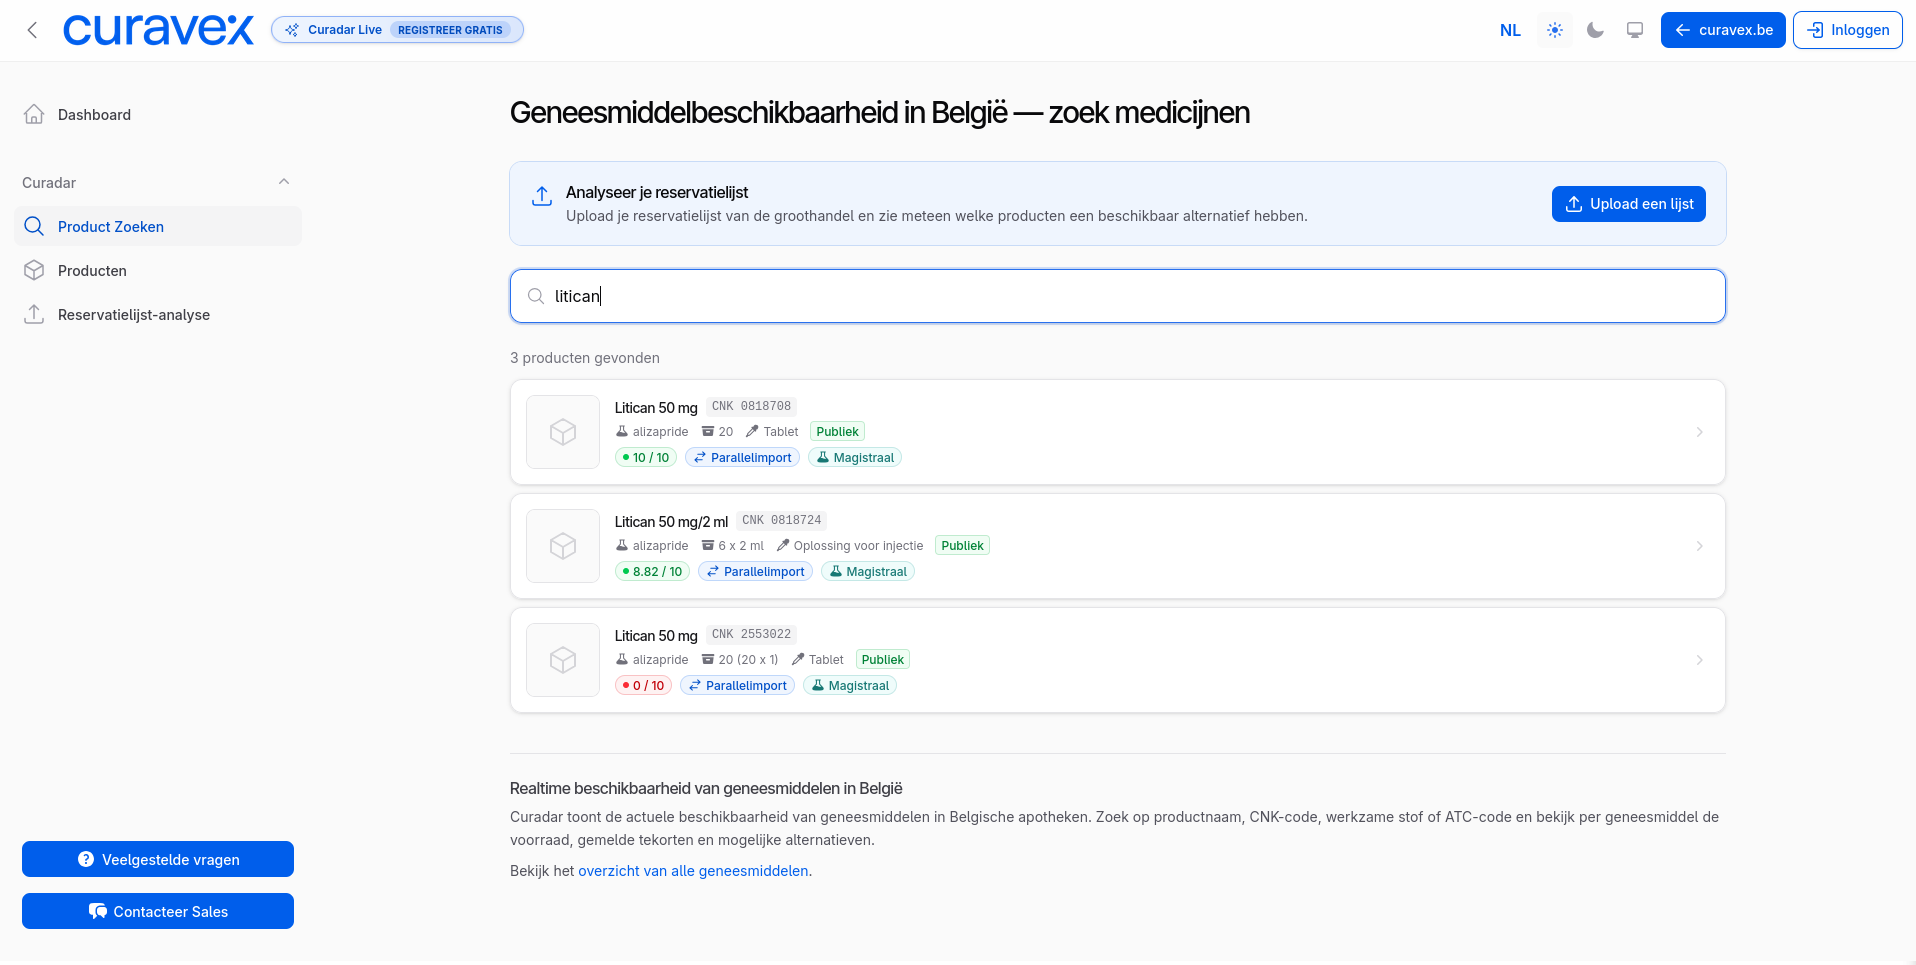This screenshot has height=965, width=1916.
Task: Click Publiek tag on Litican 50 mg/2 ml
Action: (x=963, y=546)
